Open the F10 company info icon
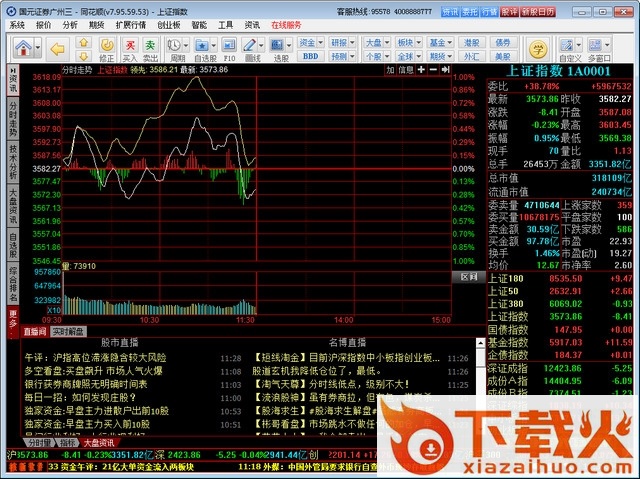The height and width of the screenshot is (479, 640). pyautogui.click(x=229, y=49)
